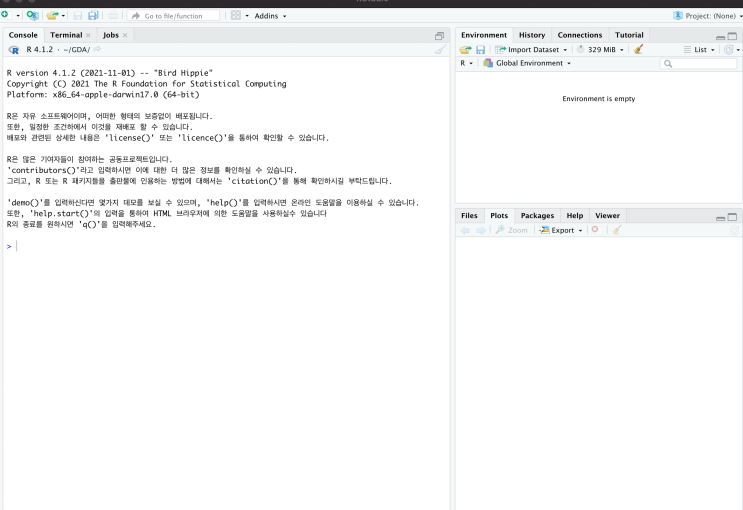Clear all plots with the broom icon

[616, 230]
